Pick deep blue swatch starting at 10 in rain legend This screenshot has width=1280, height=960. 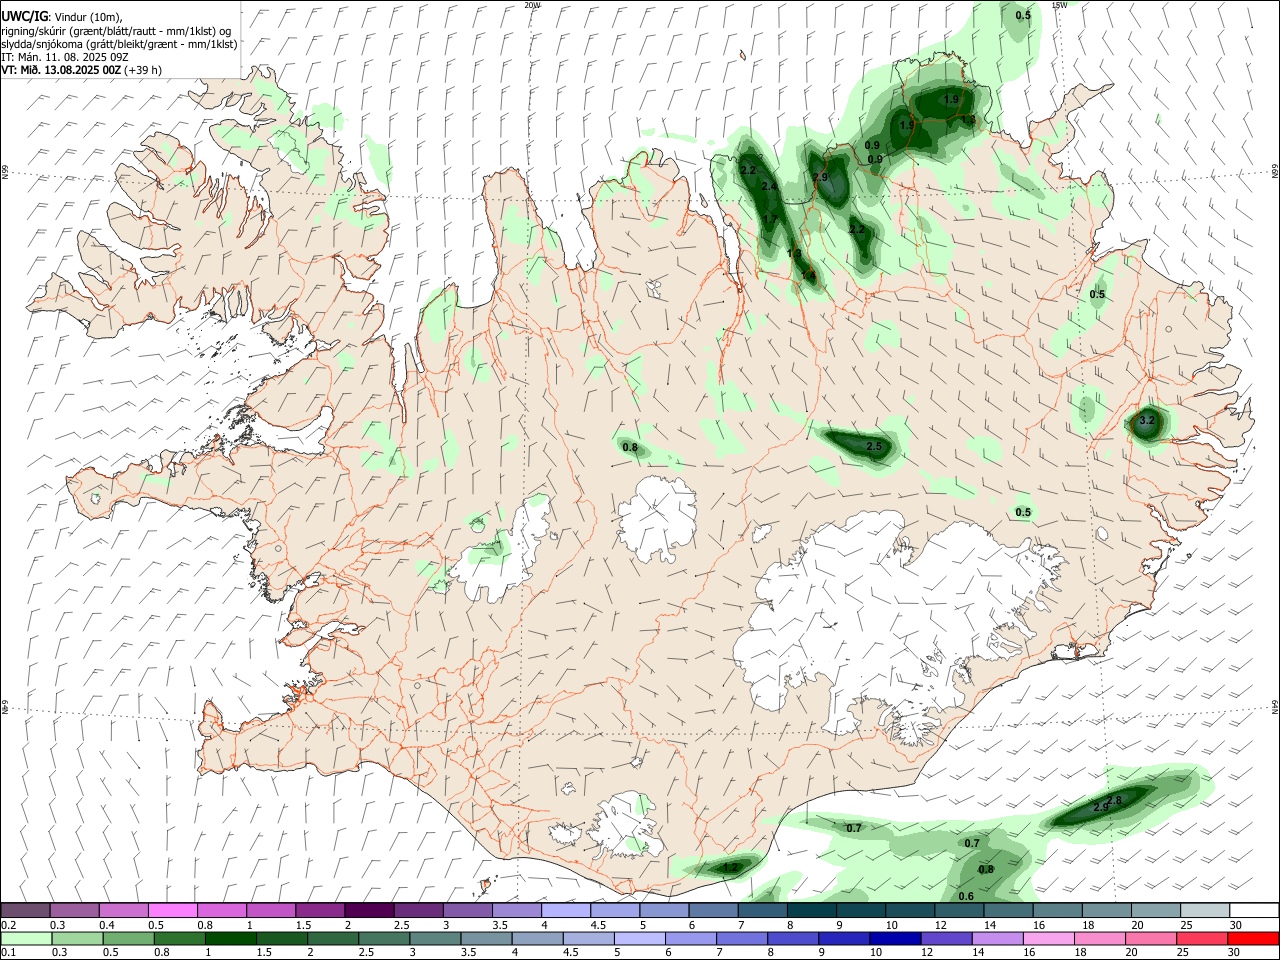[x=895, y=938]
